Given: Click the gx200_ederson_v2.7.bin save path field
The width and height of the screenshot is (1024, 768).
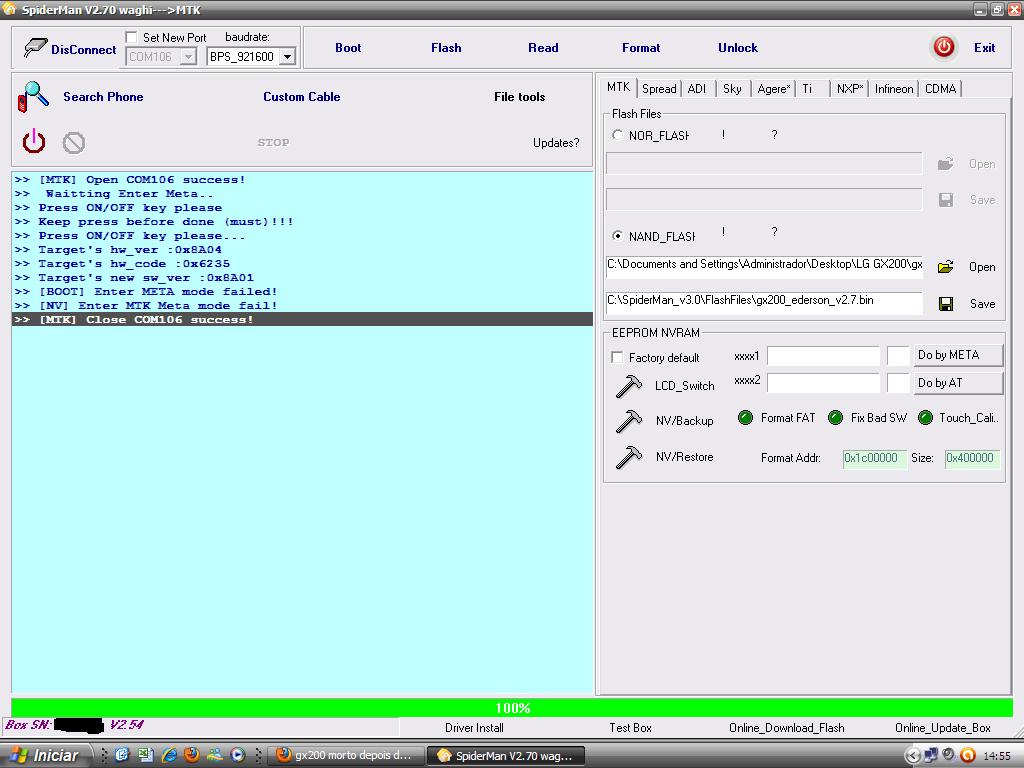Looking at the screenshot, I should click(x=764, y=302).
